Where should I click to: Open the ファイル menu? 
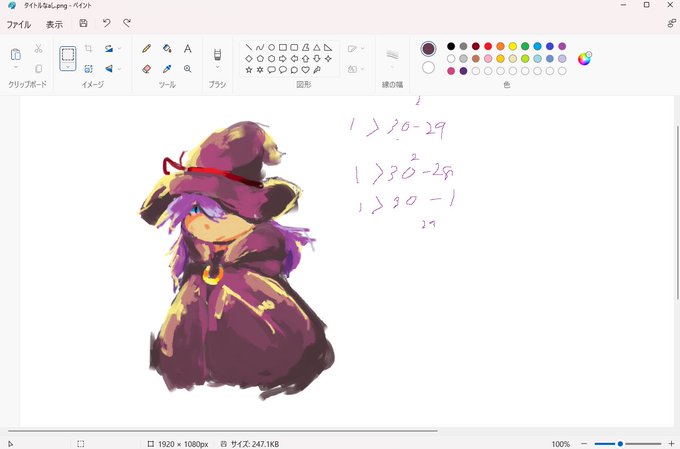click(19, 24)
